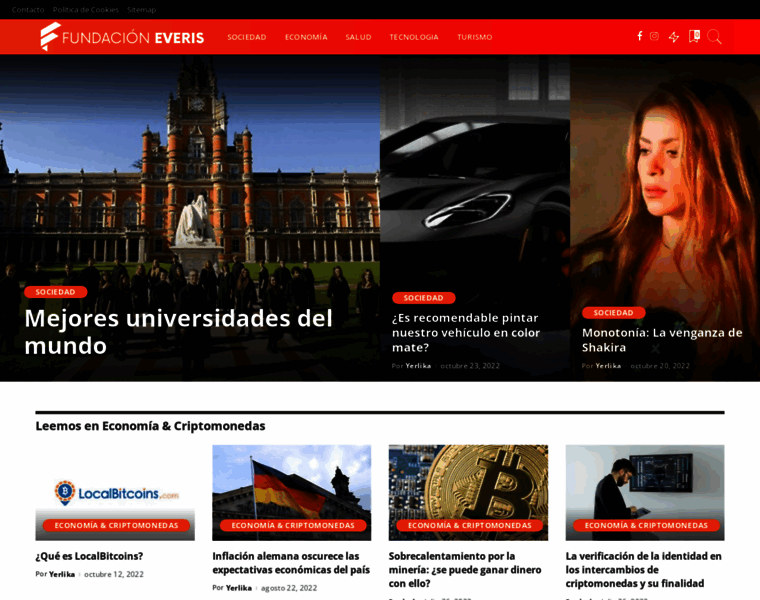Image resolution: width=760 pixels, height=600 pixels.
Task: Click category tag on identity verification thumbnail
Action: point(646,525)
